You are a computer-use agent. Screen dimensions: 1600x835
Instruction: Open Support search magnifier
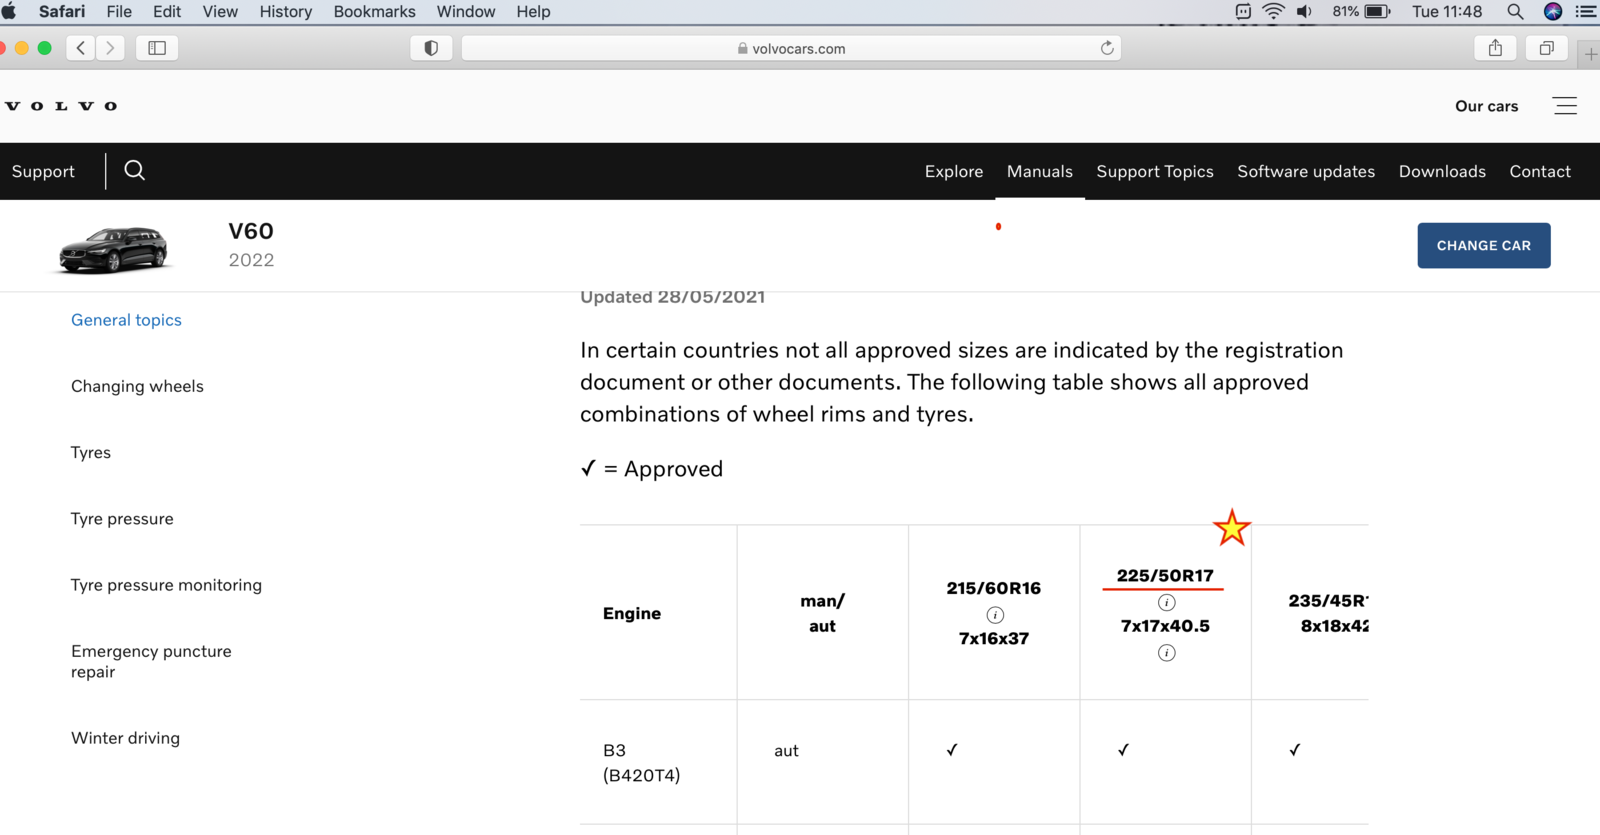(x=135, y=171)
